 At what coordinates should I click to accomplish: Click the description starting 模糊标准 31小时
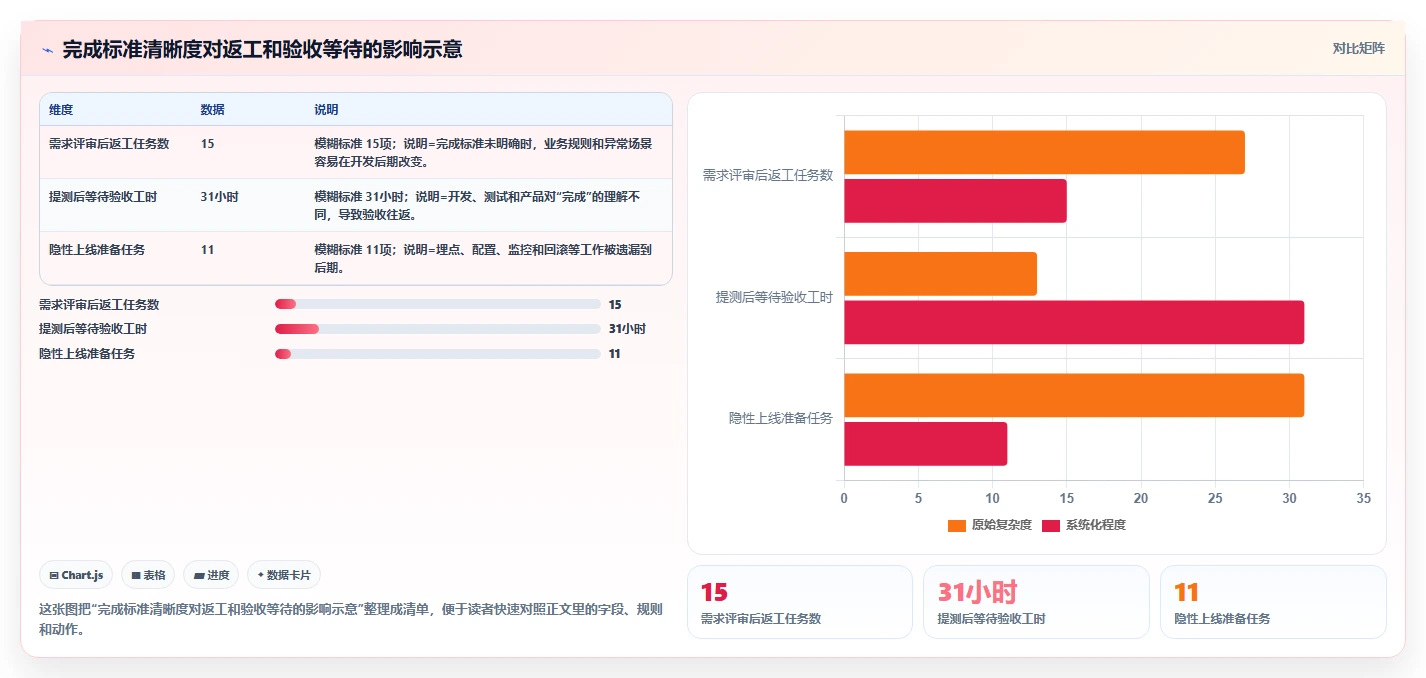pyautogui.click(x=477, y=205)
